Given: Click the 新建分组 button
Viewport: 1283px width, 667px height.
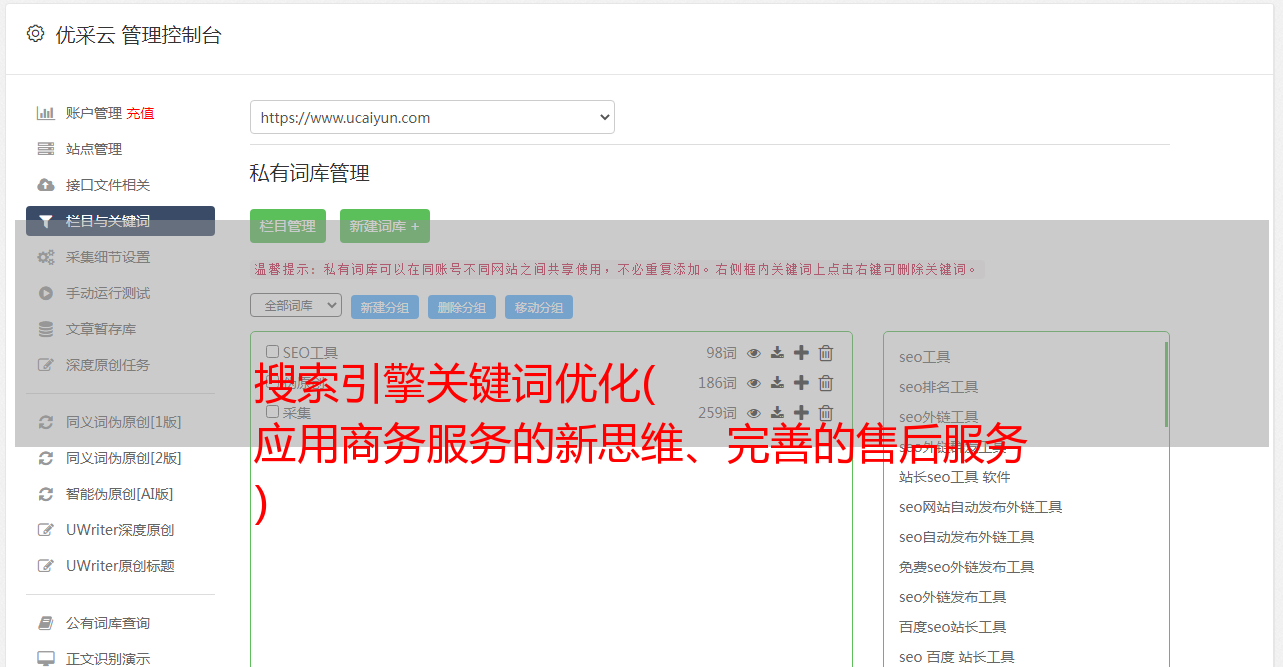Looking at the screenshot, I should point(385,307).
